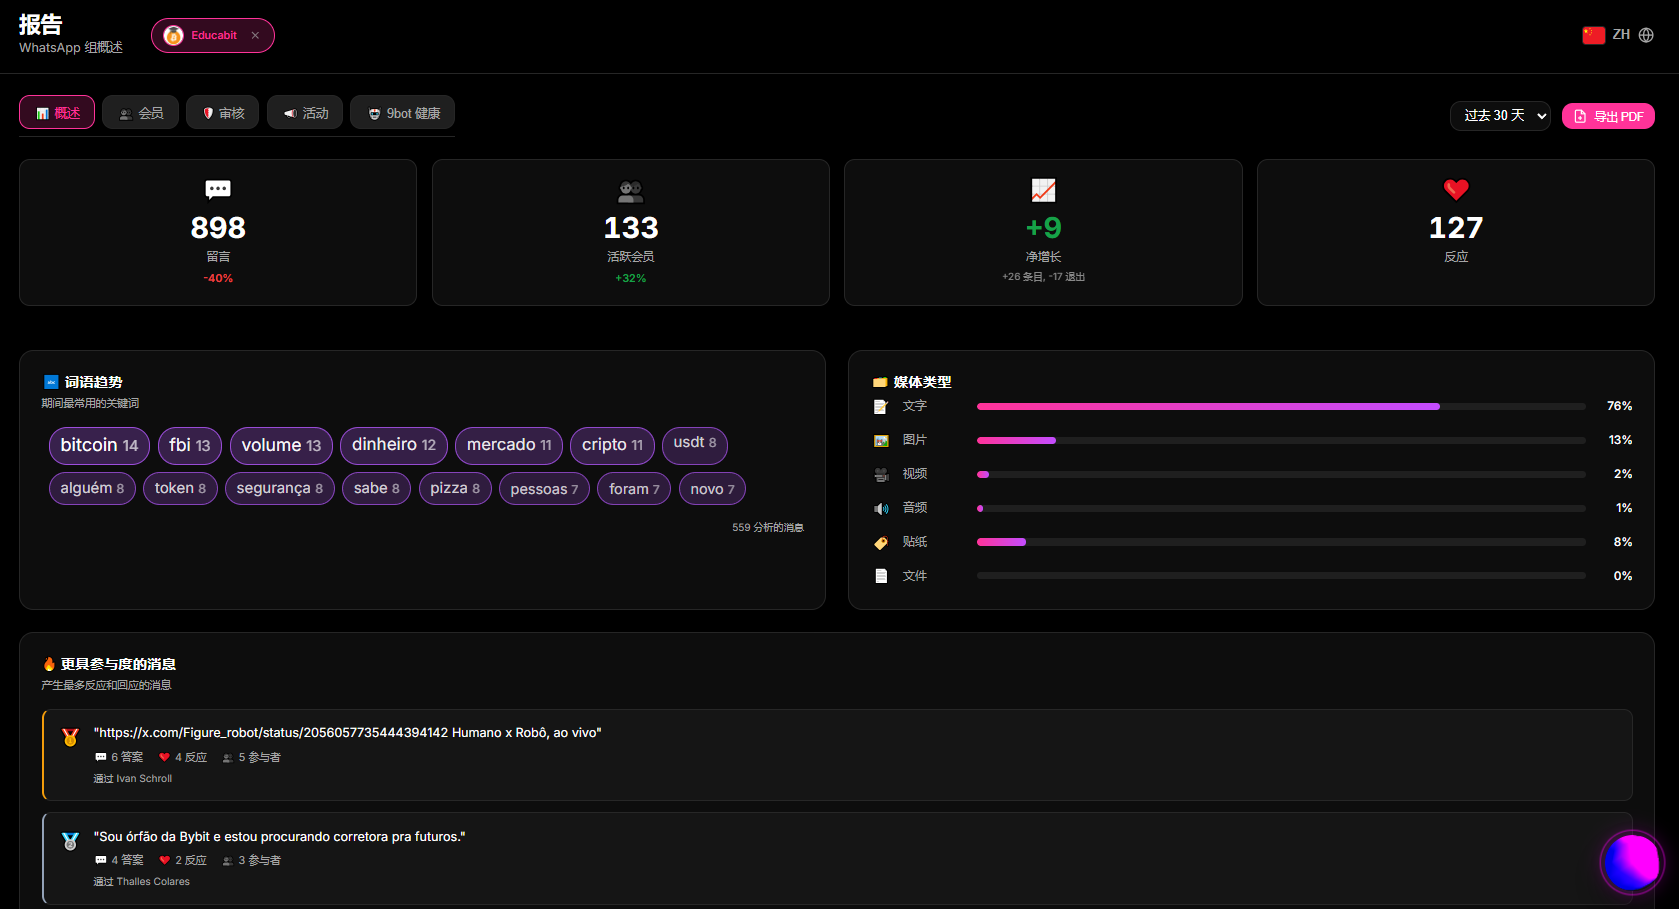This screenshot has height=909, width=1679.
Task: Click the 文字 media type progress bar
Action: [1281, 406]
